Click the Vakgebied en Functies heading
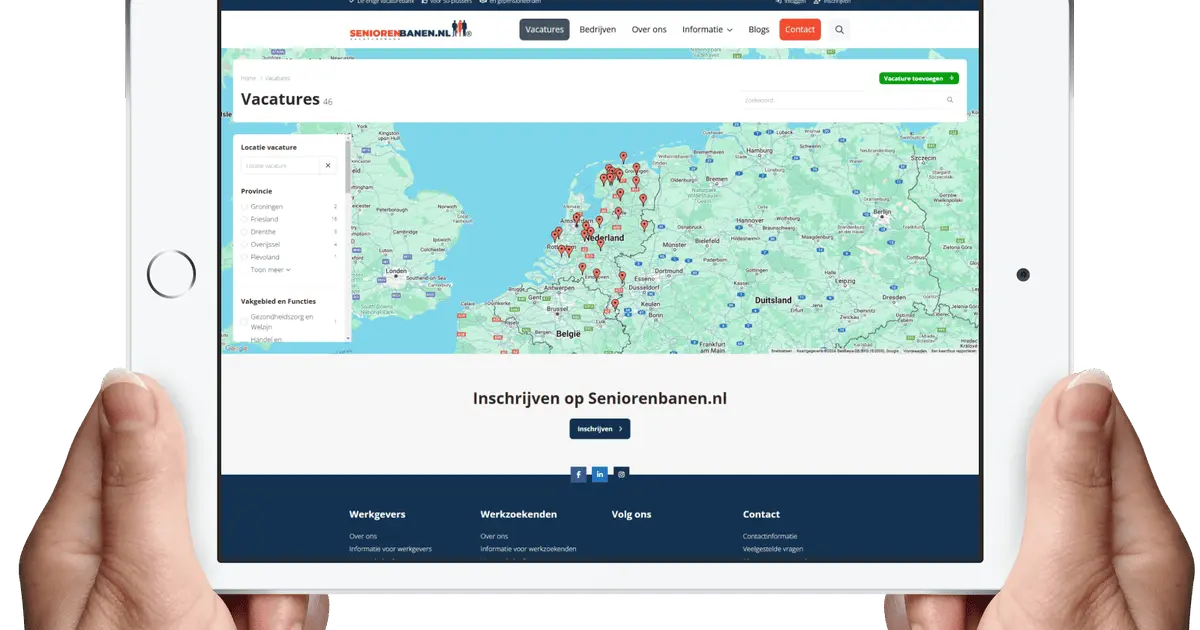 coord(278,301)
